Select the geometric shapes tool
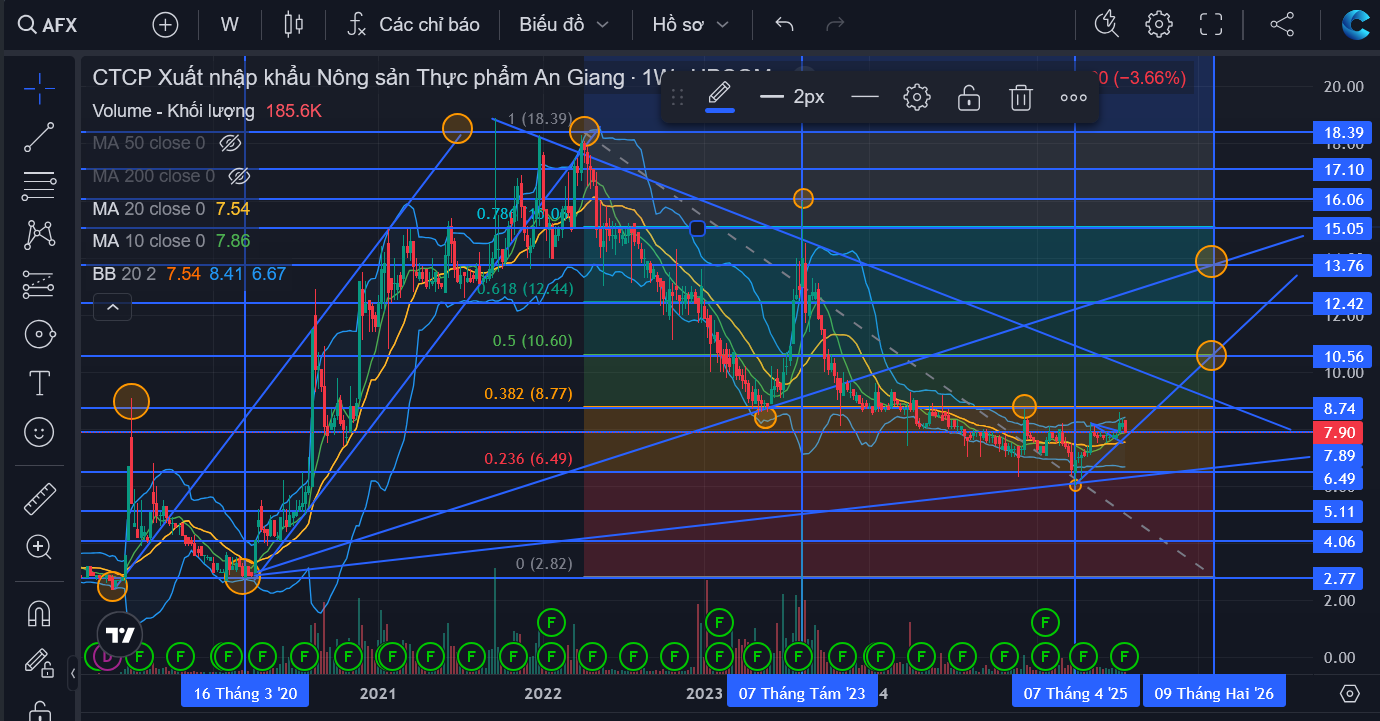The width and height of the screenshot is (1380, 721). coord(39,334)
